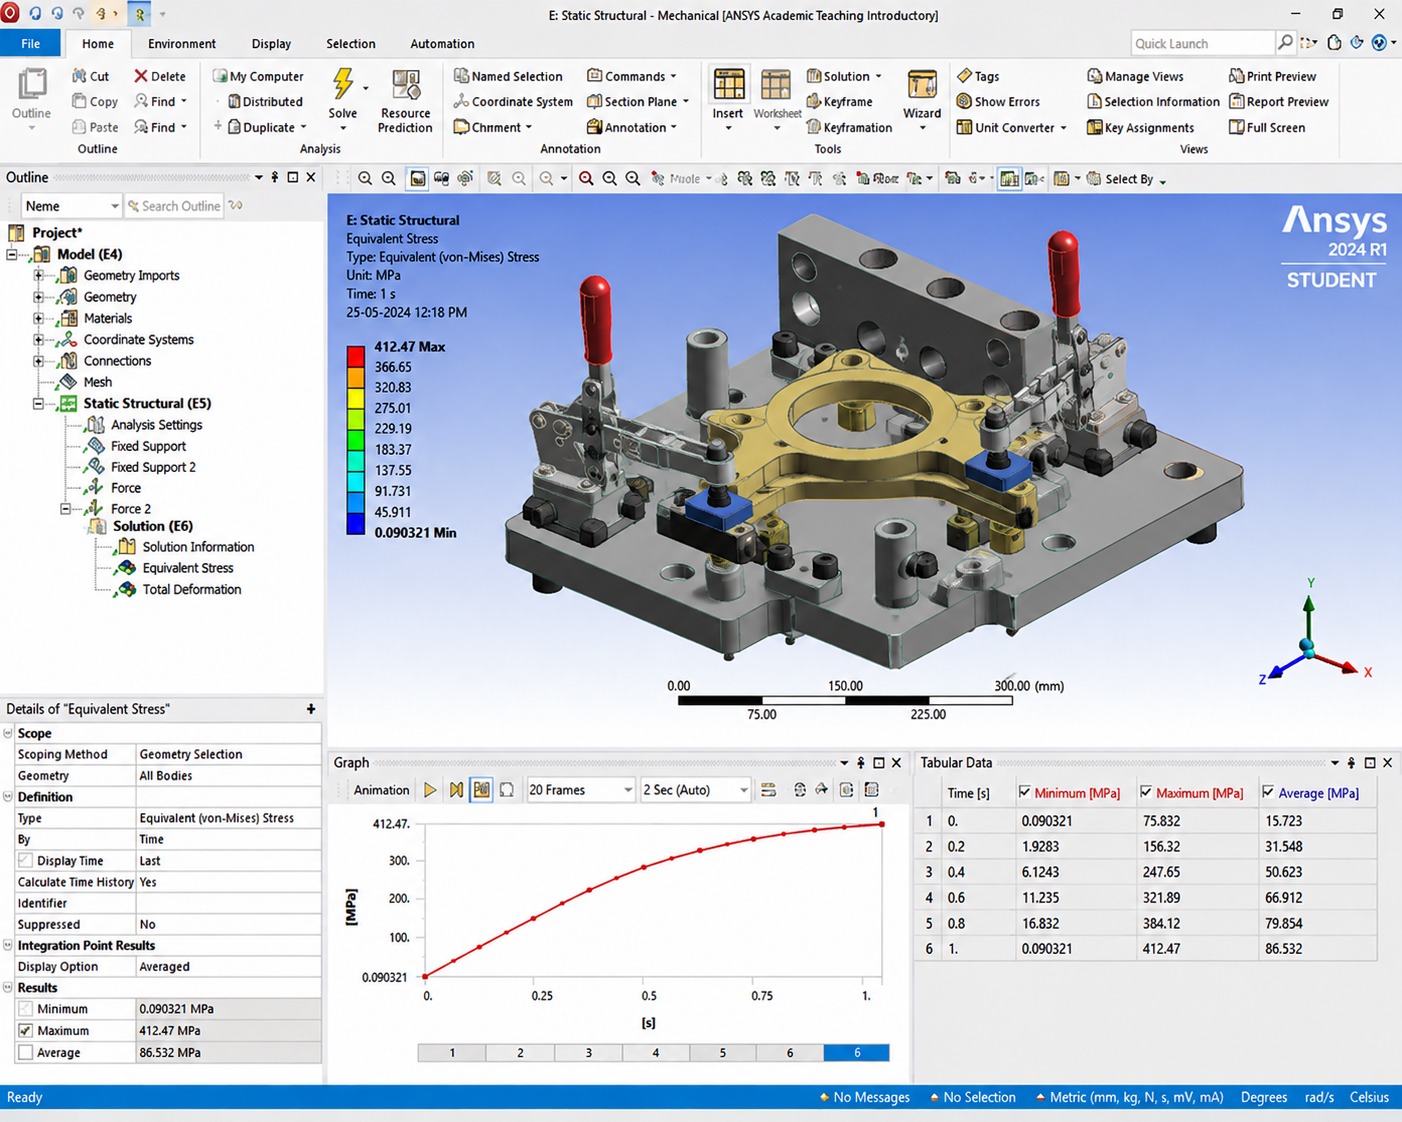This screenshot has width=1402, height=1122.
Task: Click the magnifier icon beside Quick Launch
Action: pos(1285,42)
